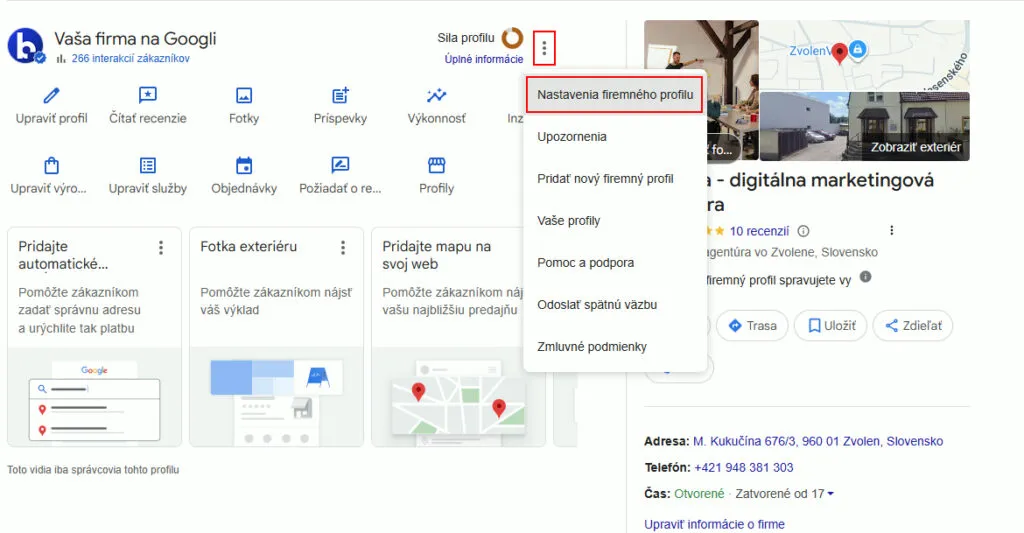Open three-dot menu next to Sila profilu
This screenshot has width=1024, height=533.
pyautogui.click(x=544, y=47)
